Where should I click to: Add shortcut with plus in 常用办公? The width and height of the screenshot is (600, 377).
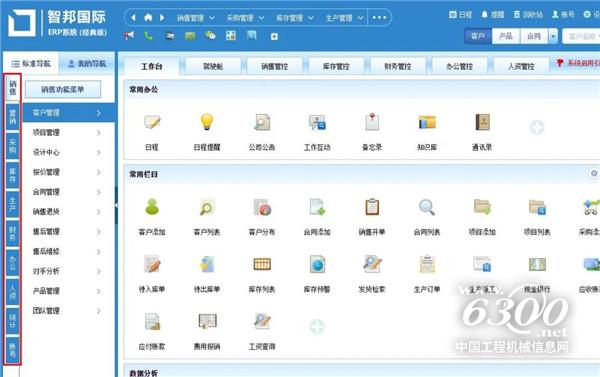[x=537, y=127]
